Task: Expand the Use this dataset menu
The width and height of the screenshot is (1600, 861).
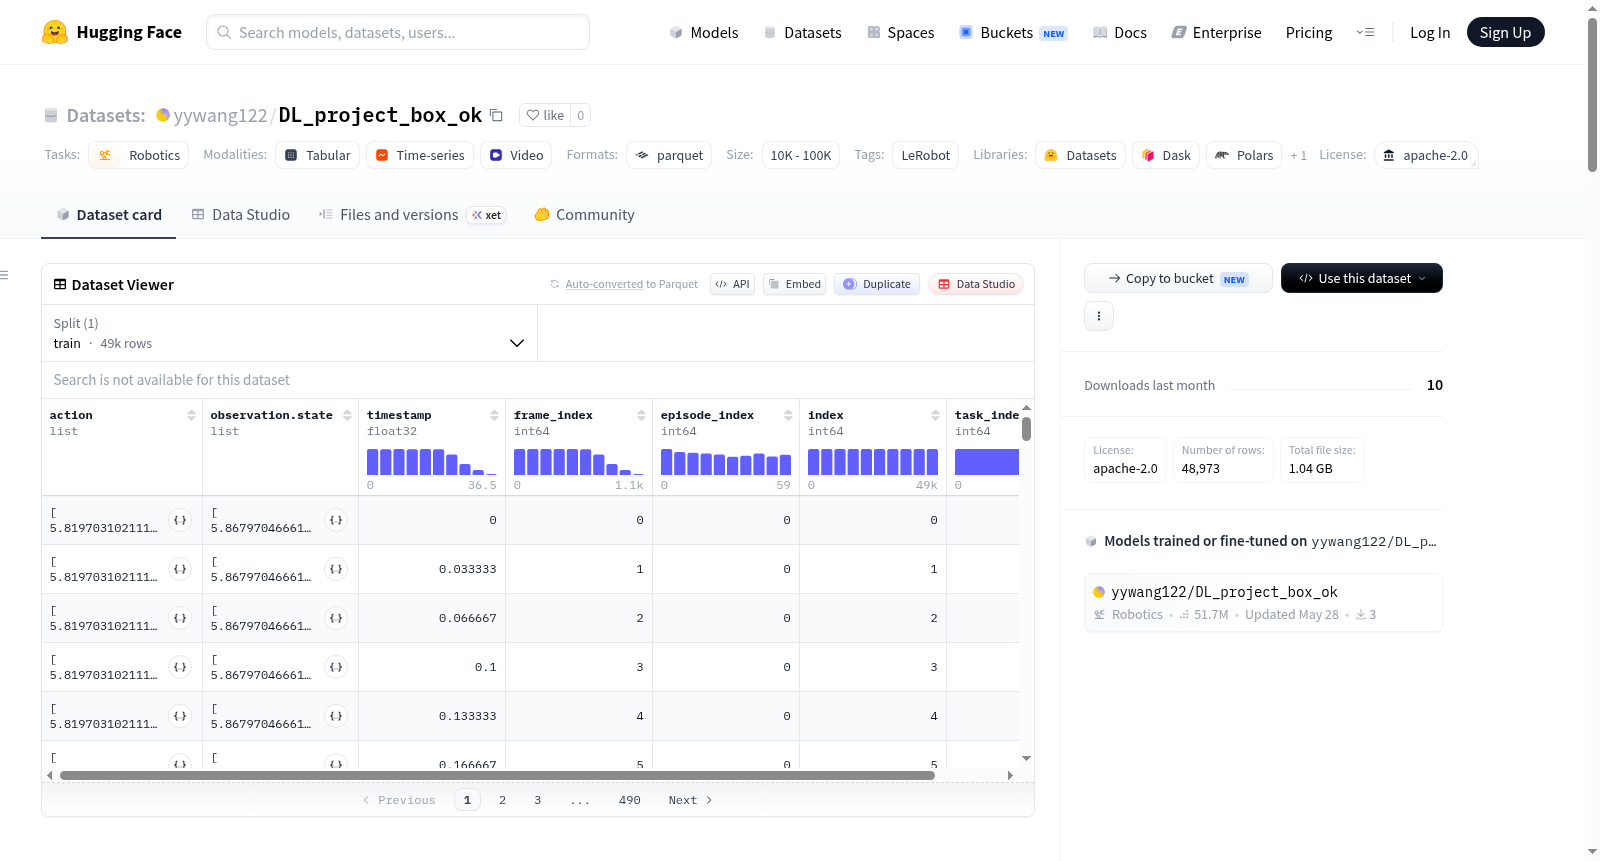Action: pyautogui.click(x=1362, y=278)
